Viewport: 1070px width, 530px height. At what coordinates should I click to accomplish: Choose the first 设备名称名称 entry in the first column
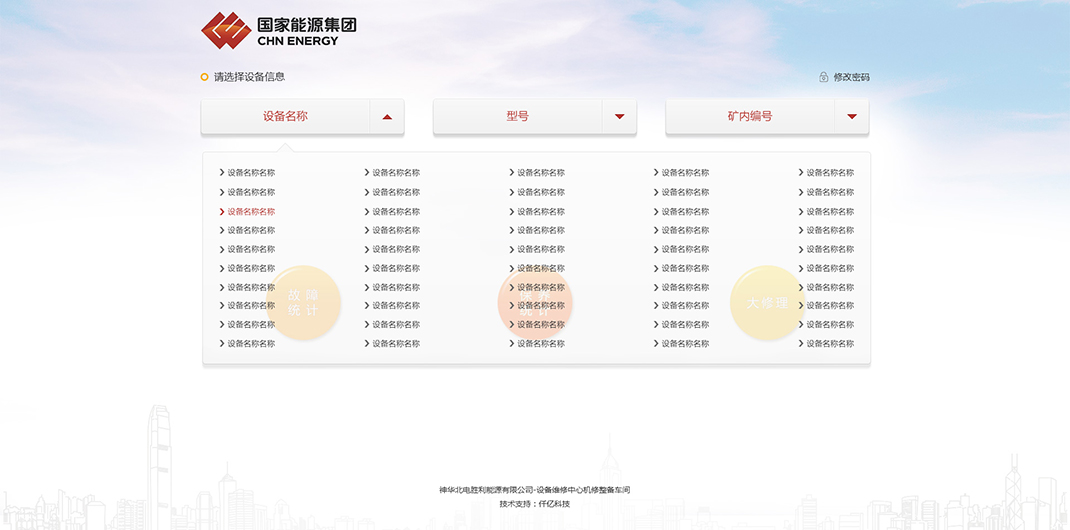(x=251, y=173)
